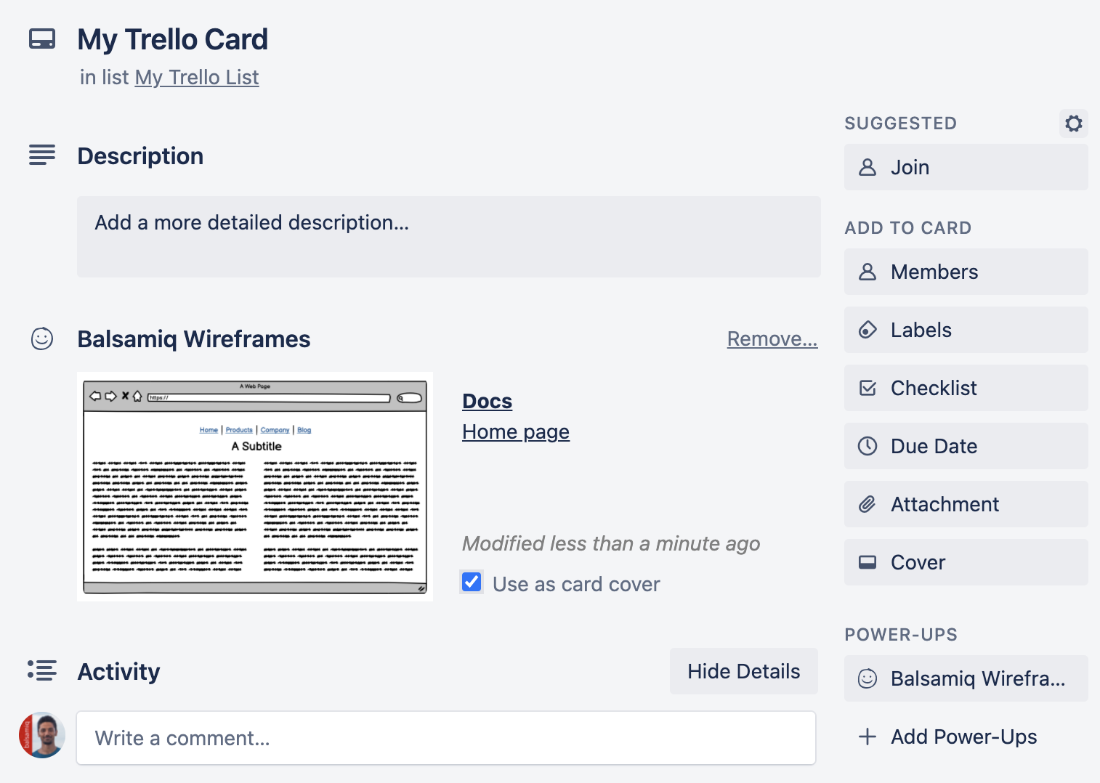The height and width of the screenshot is (783, 1100).
Task: Click the smiley icon next to Balsamiq Wireframes
Action: pos(41,339)
